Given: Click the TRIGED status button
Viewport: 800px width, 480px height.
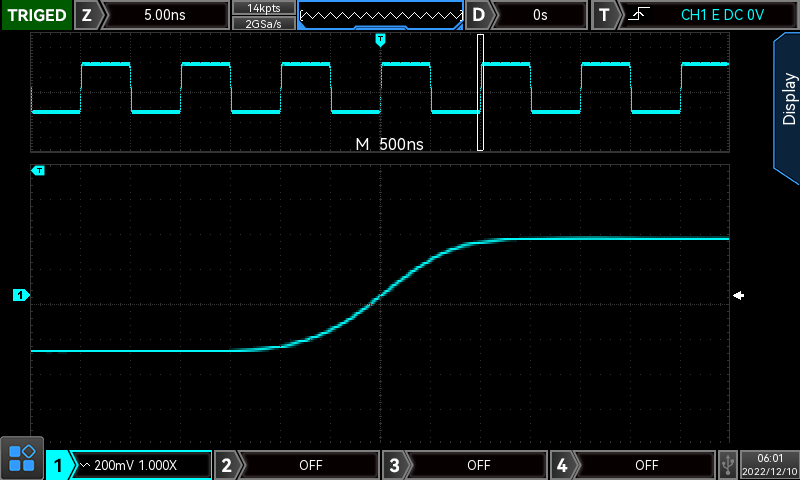Looking at the screenshot, I should 36,15.
